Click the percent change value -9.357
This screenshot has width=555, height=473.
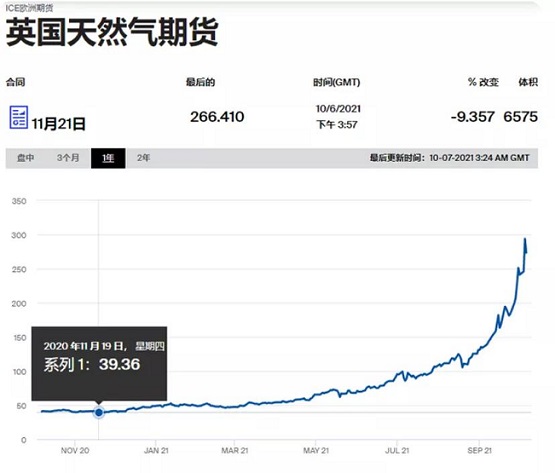[473, 117]
